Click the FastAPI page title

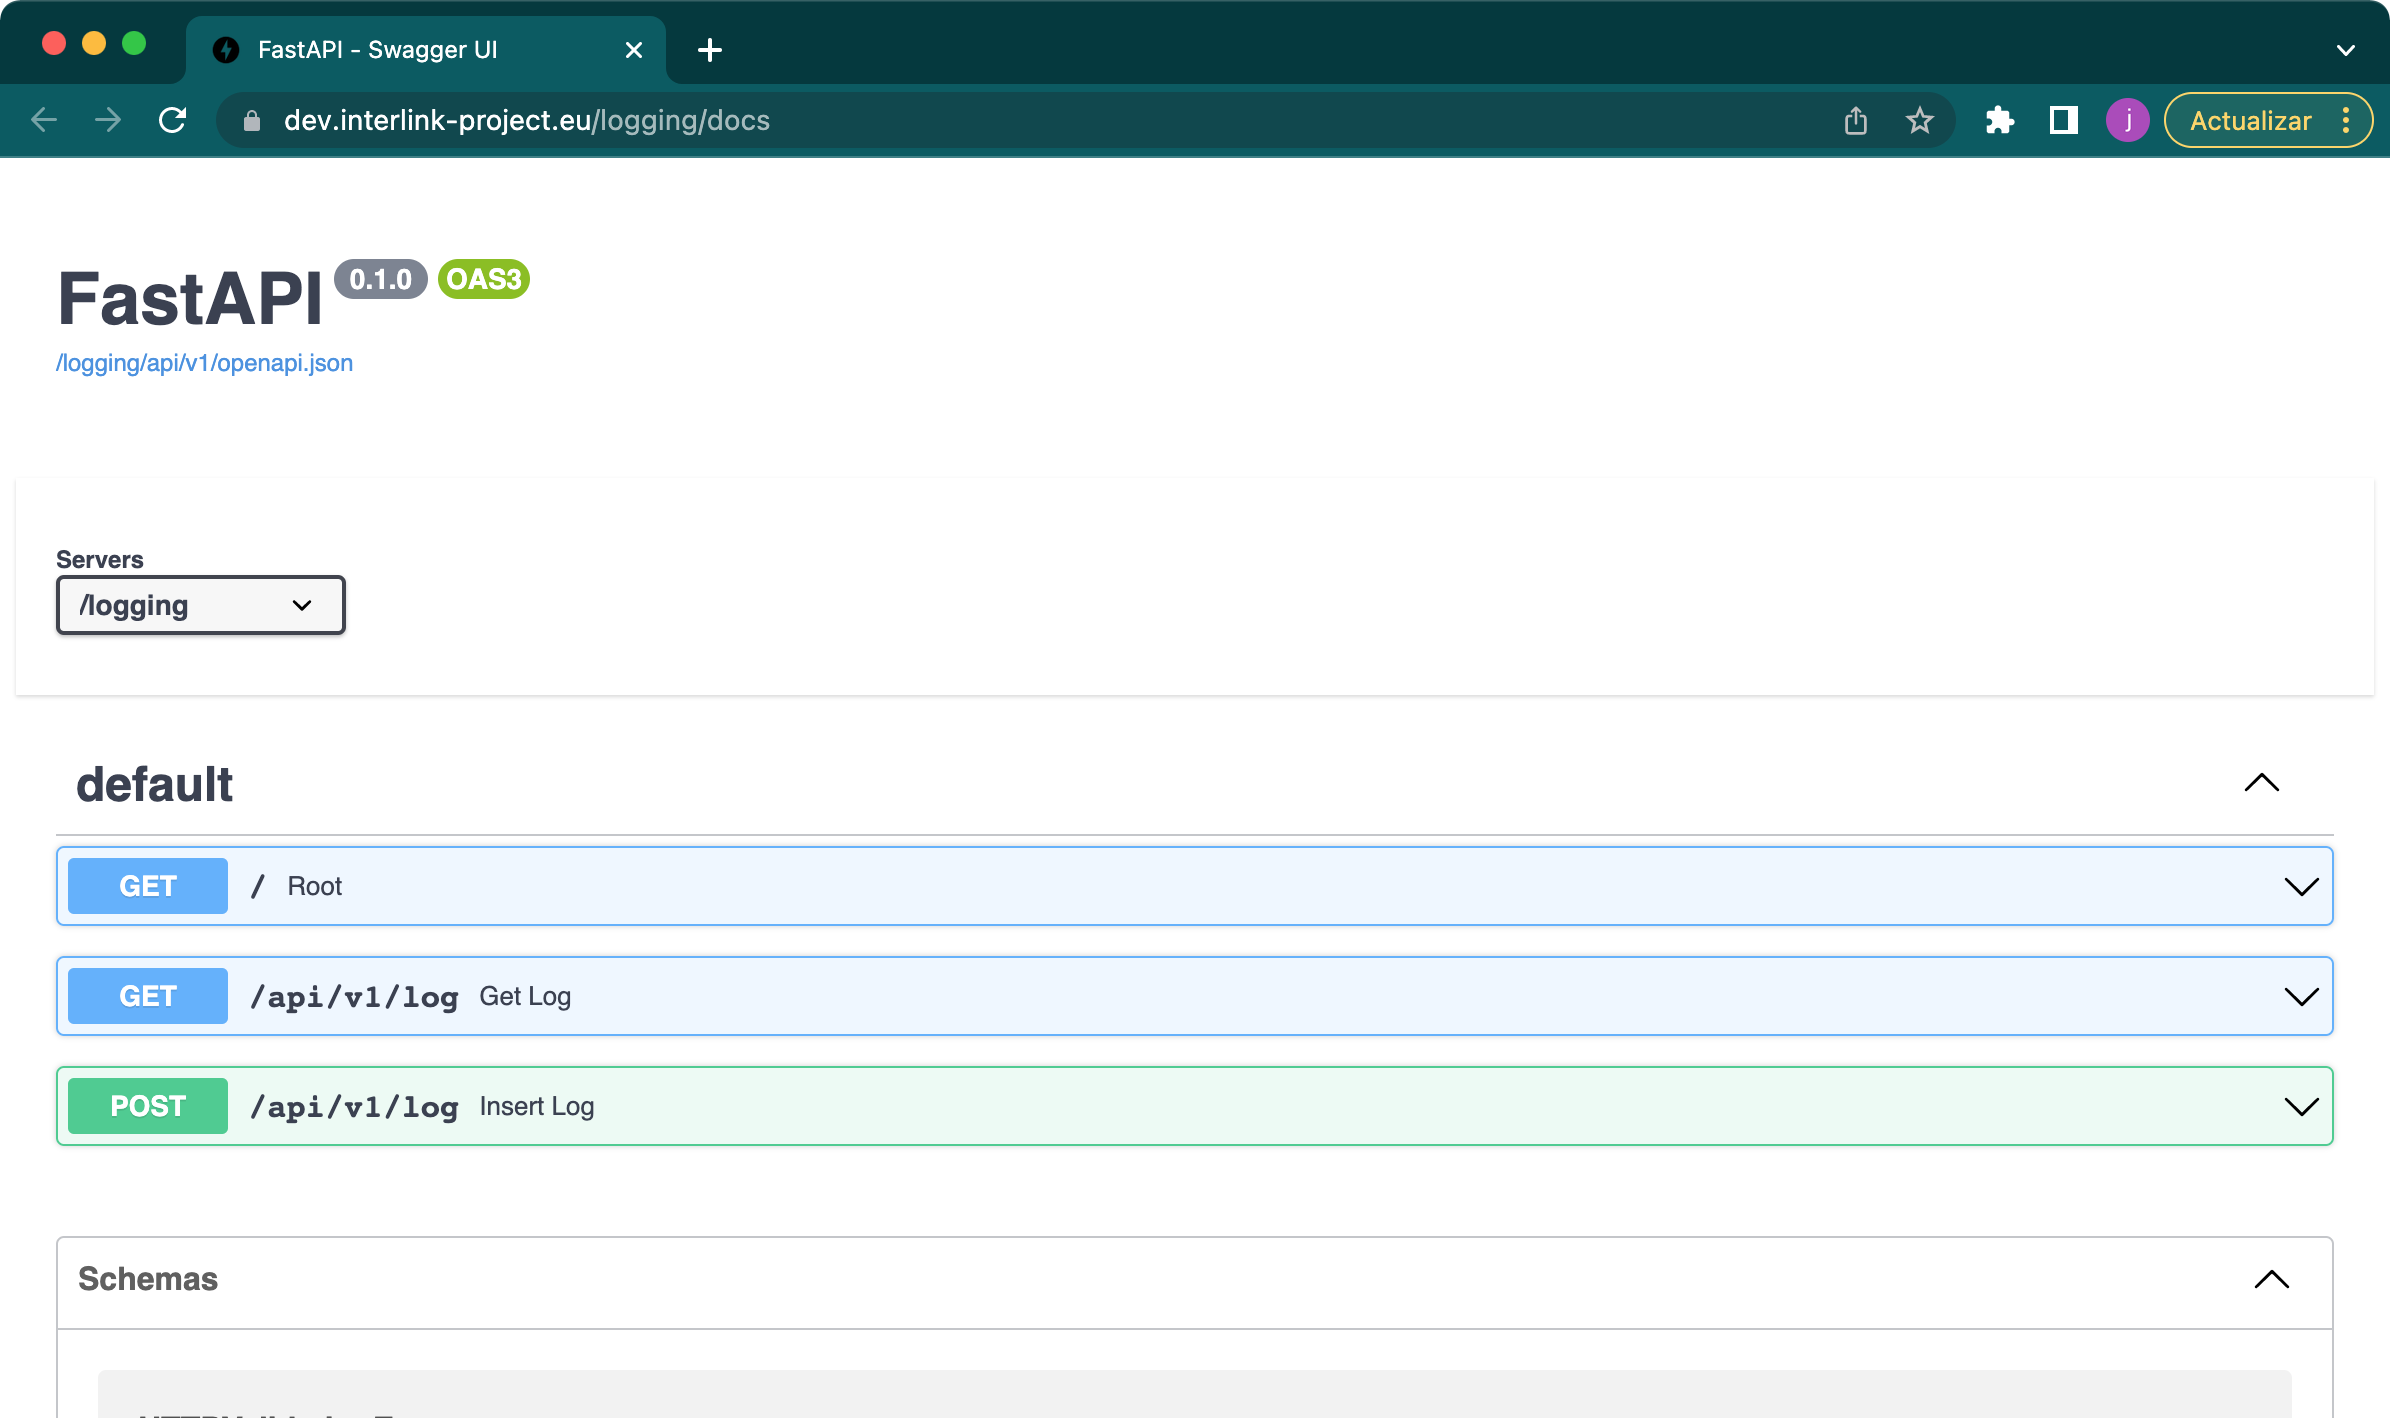190,299
